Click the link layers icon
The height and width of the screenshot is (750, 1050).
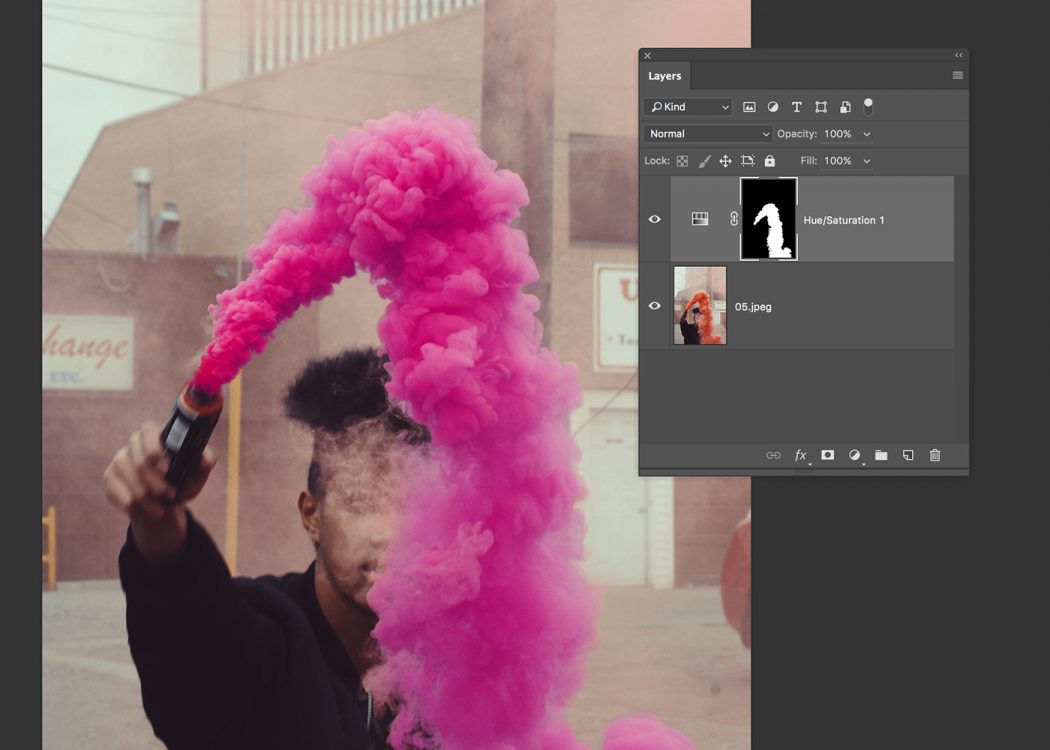point(773,455)
